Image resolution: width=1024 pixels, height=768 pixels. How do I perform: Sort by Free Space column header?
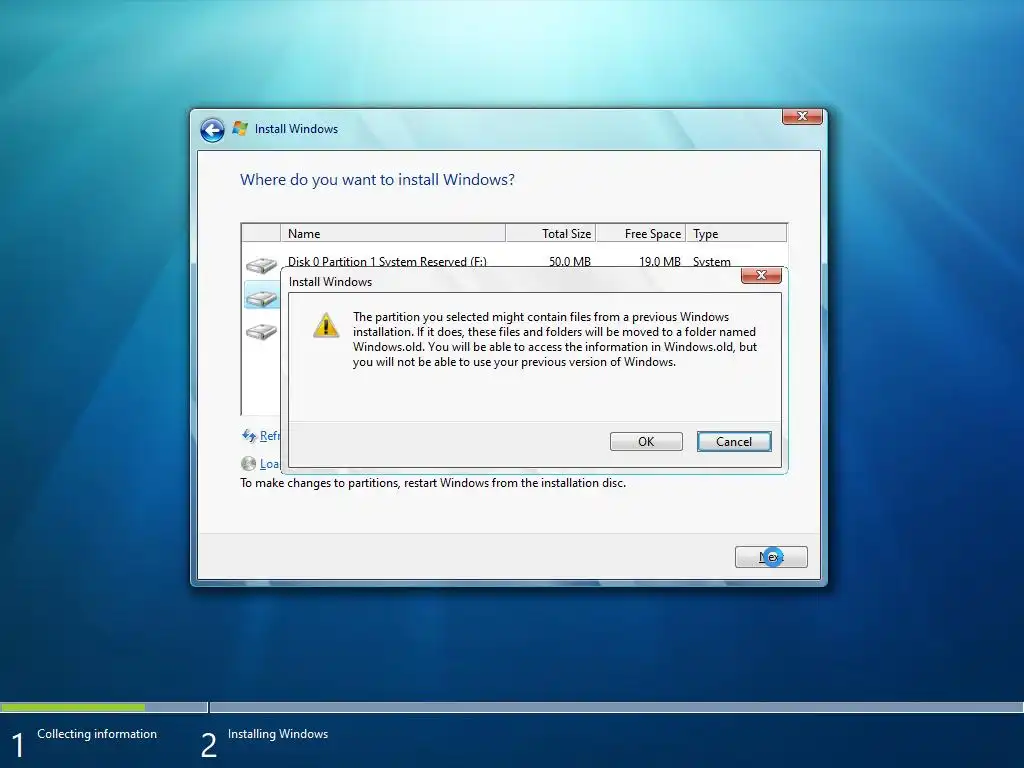[641, 233]
